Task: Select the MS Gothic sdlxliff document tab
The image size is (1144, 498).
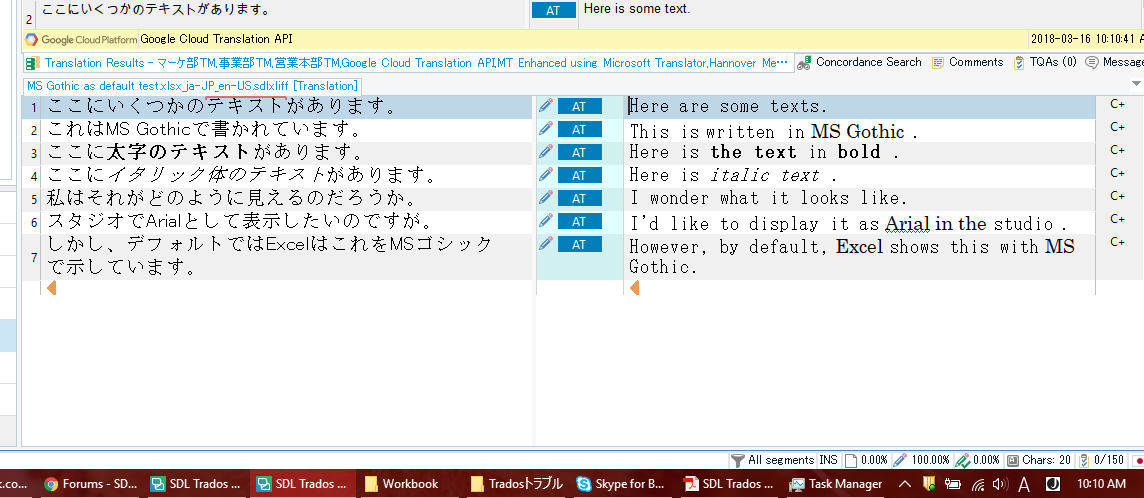Action: pyautogui.click(x=191, y=86)
